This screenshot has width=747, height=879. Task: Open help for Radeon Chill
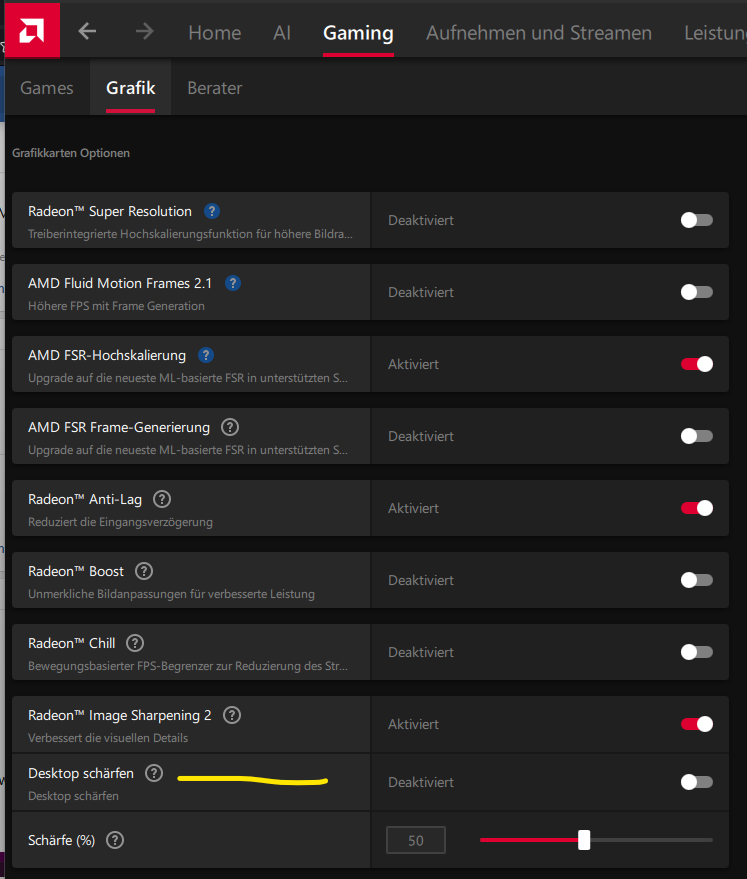(135, 643)
